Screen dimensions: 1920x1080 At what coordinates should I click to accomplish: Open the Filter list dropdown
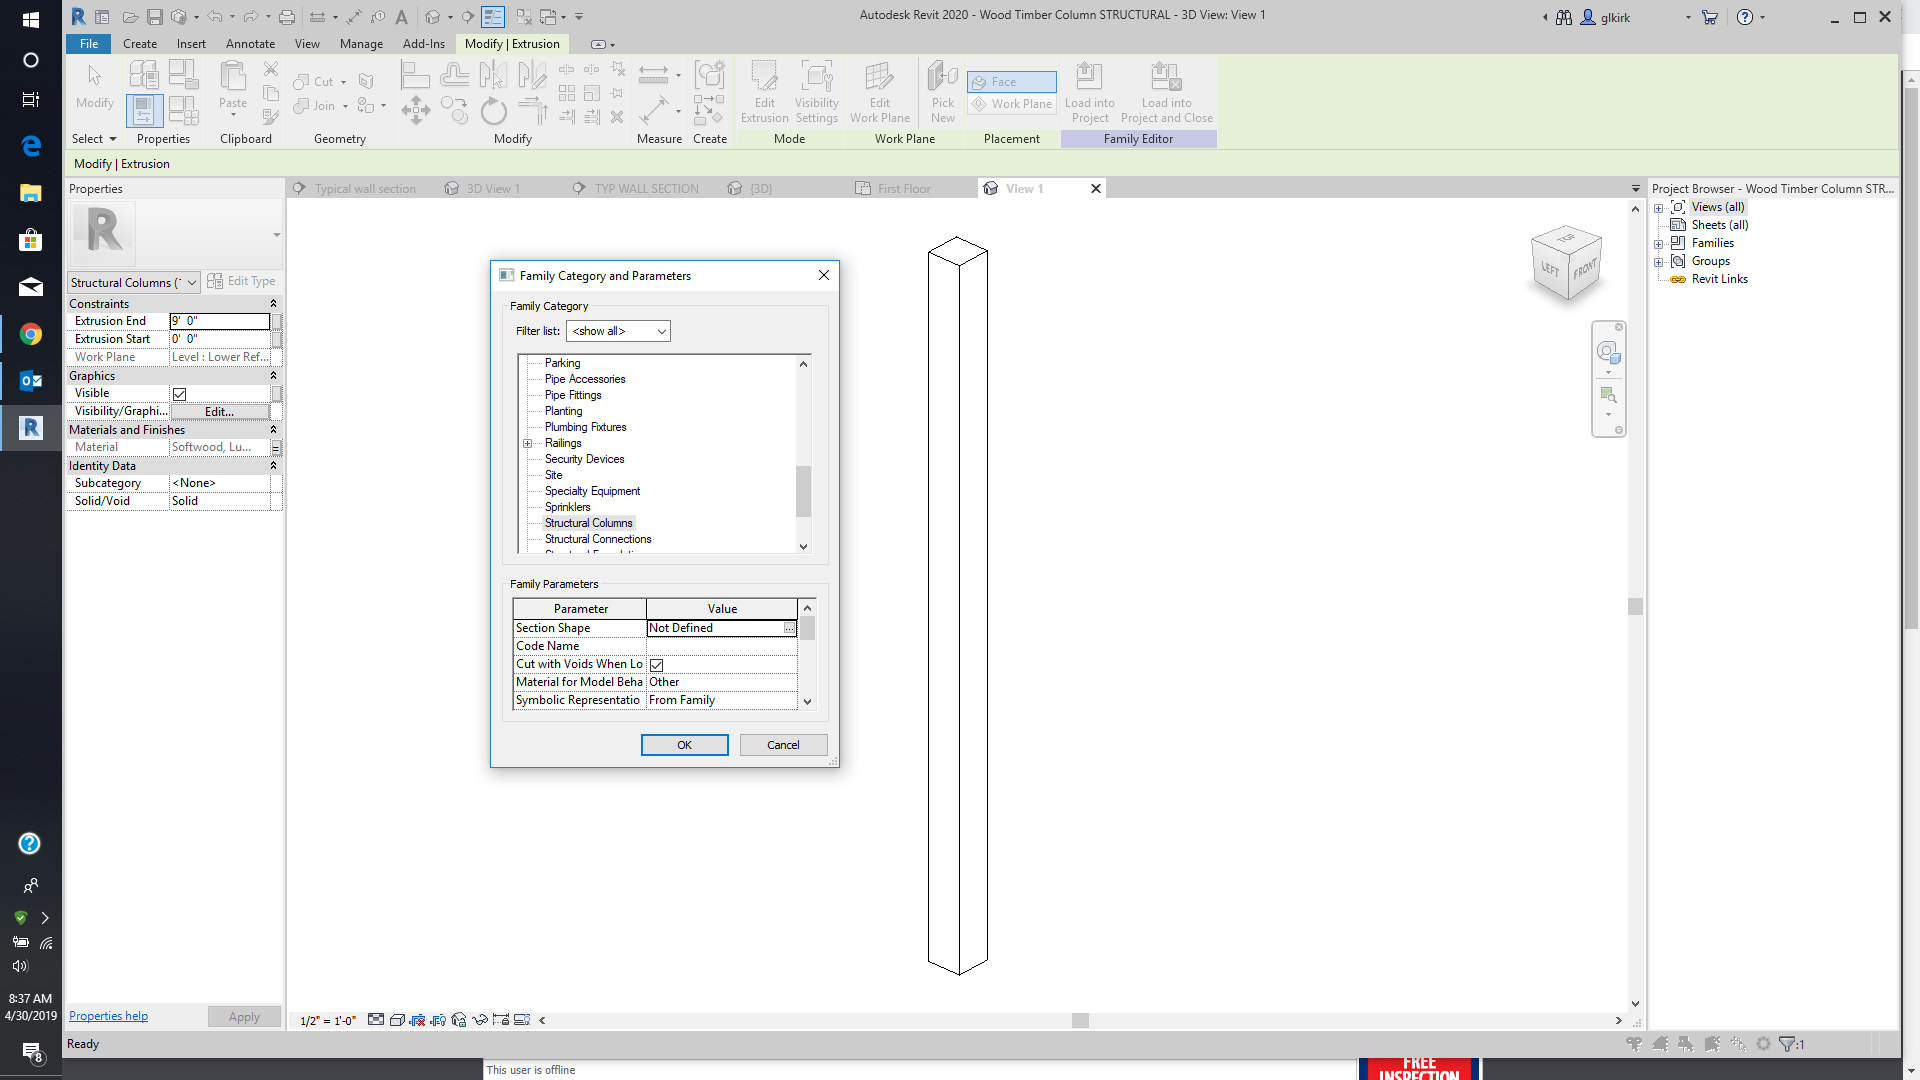click(x=618, y=331)
